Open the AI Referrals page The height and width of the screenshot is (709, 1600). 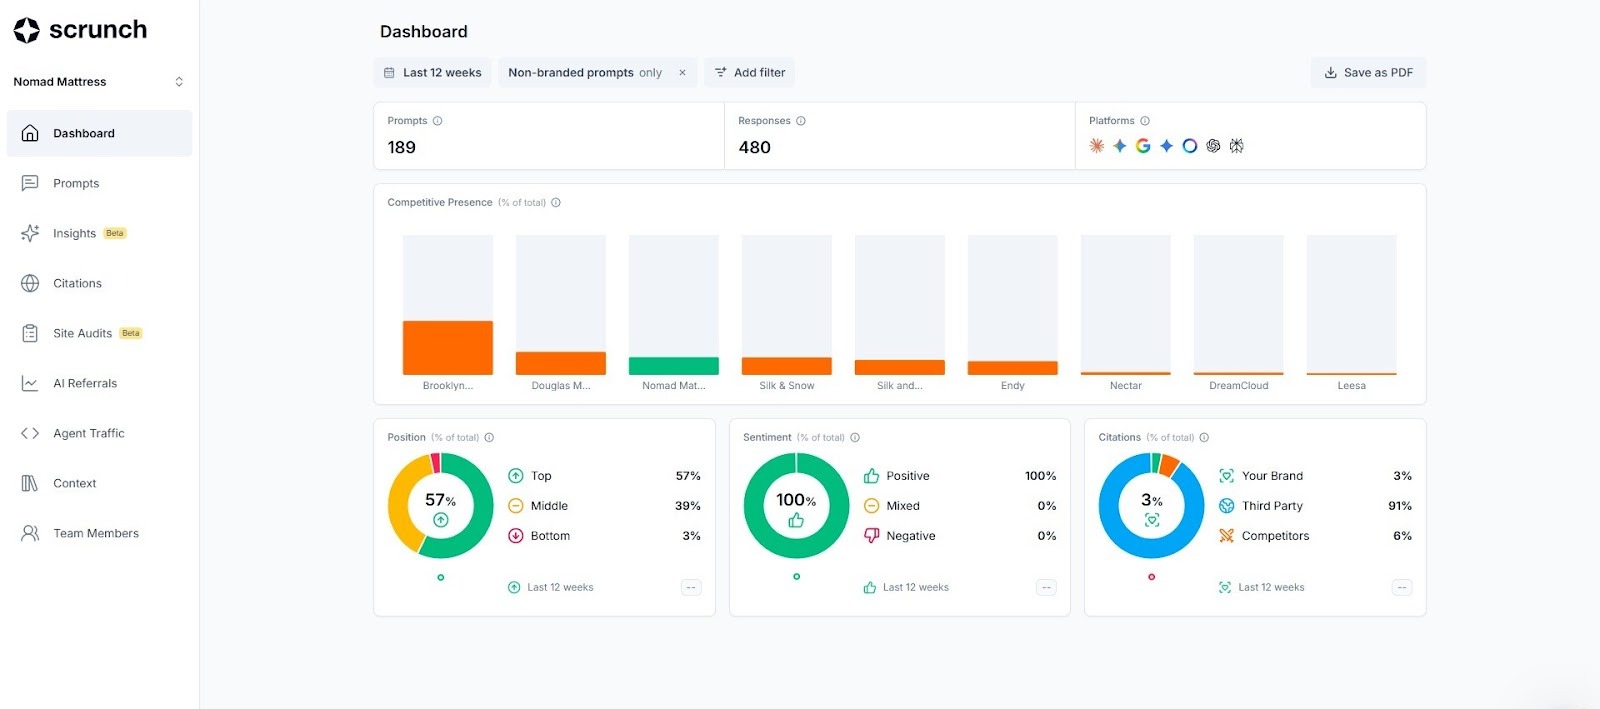pos(85,384)
